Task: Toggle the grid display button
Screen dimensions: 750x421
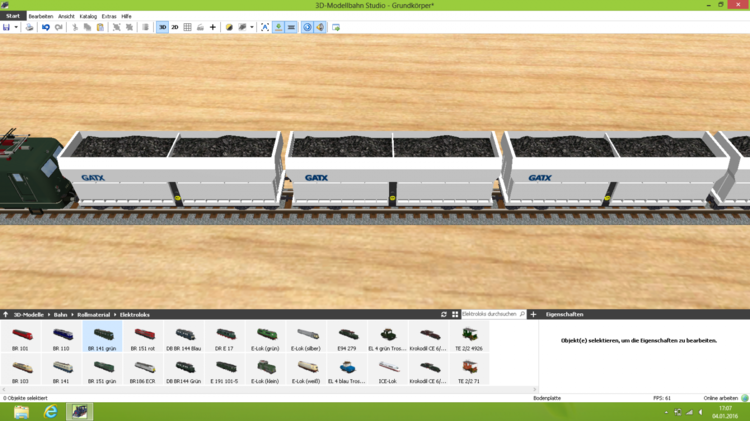Action: [188, 27]
